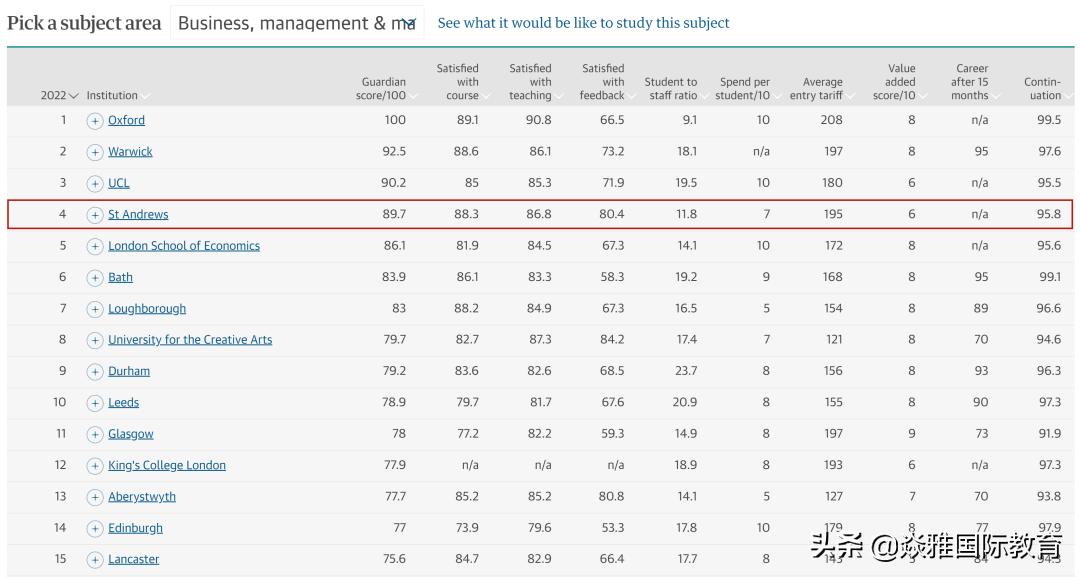The height and width of the screenshot is (577, 1080).
Task: Select Loughborough's satisfied with course 88.2
Action: point(466,308)
